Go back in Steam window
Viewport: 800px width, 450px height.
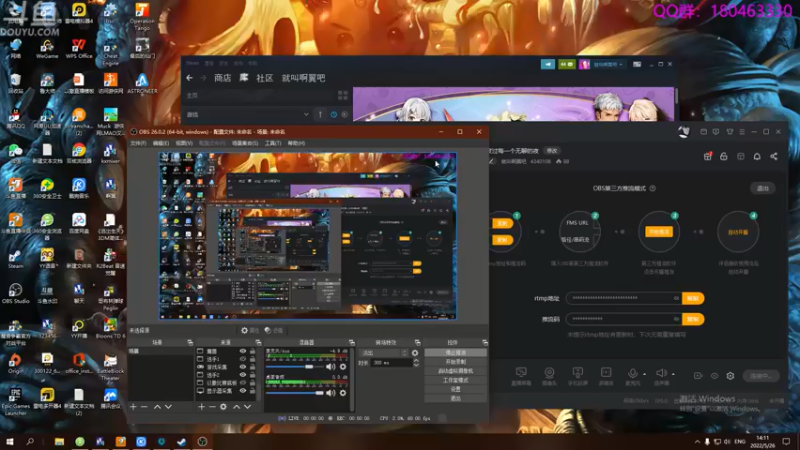(190, 78)
